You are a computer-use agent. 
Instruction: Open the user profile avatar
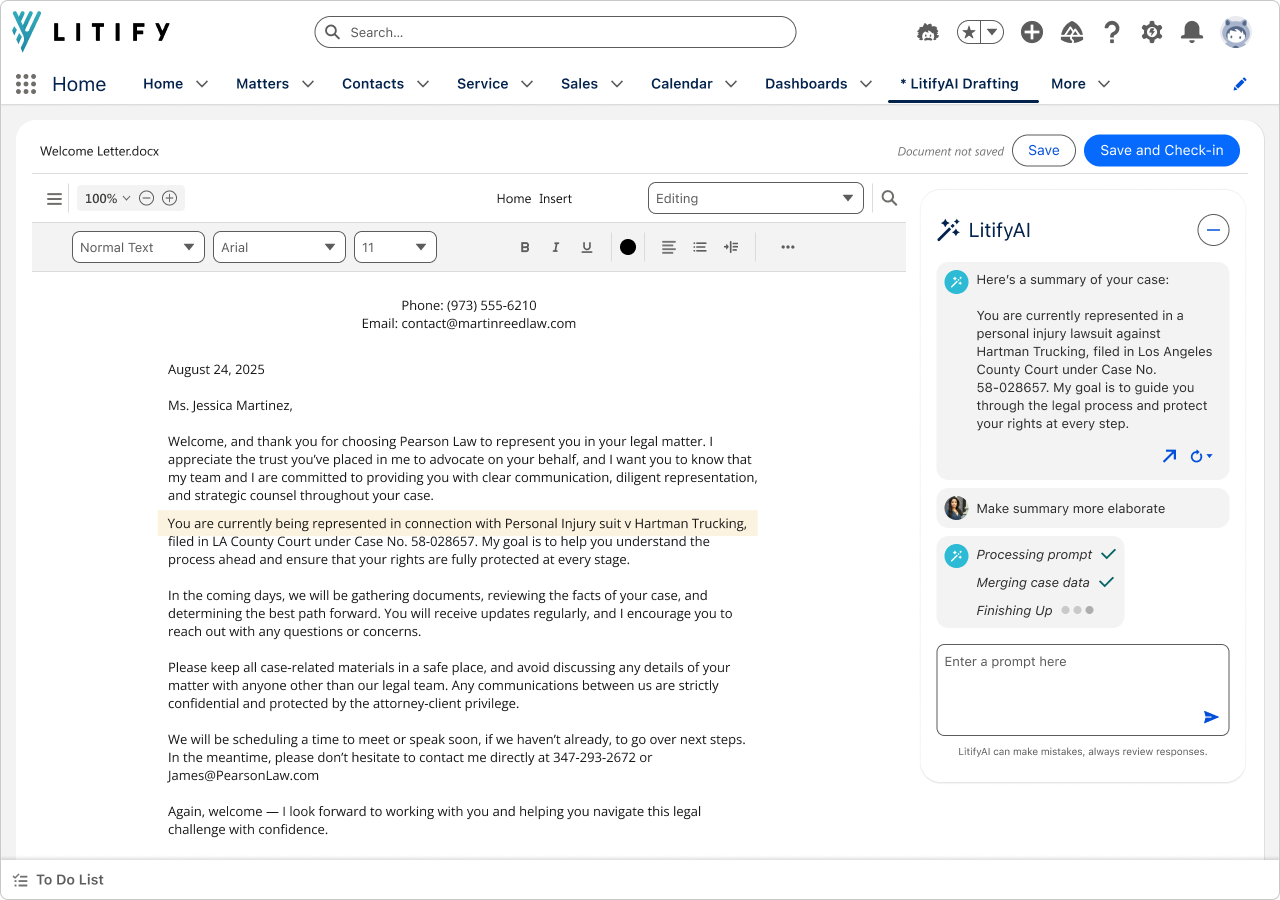tap(1237, 32)
